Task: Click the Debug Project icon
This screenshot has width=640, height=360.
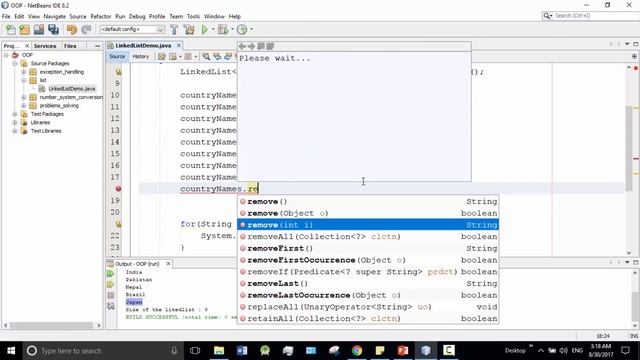Action: tap(223, 29)
